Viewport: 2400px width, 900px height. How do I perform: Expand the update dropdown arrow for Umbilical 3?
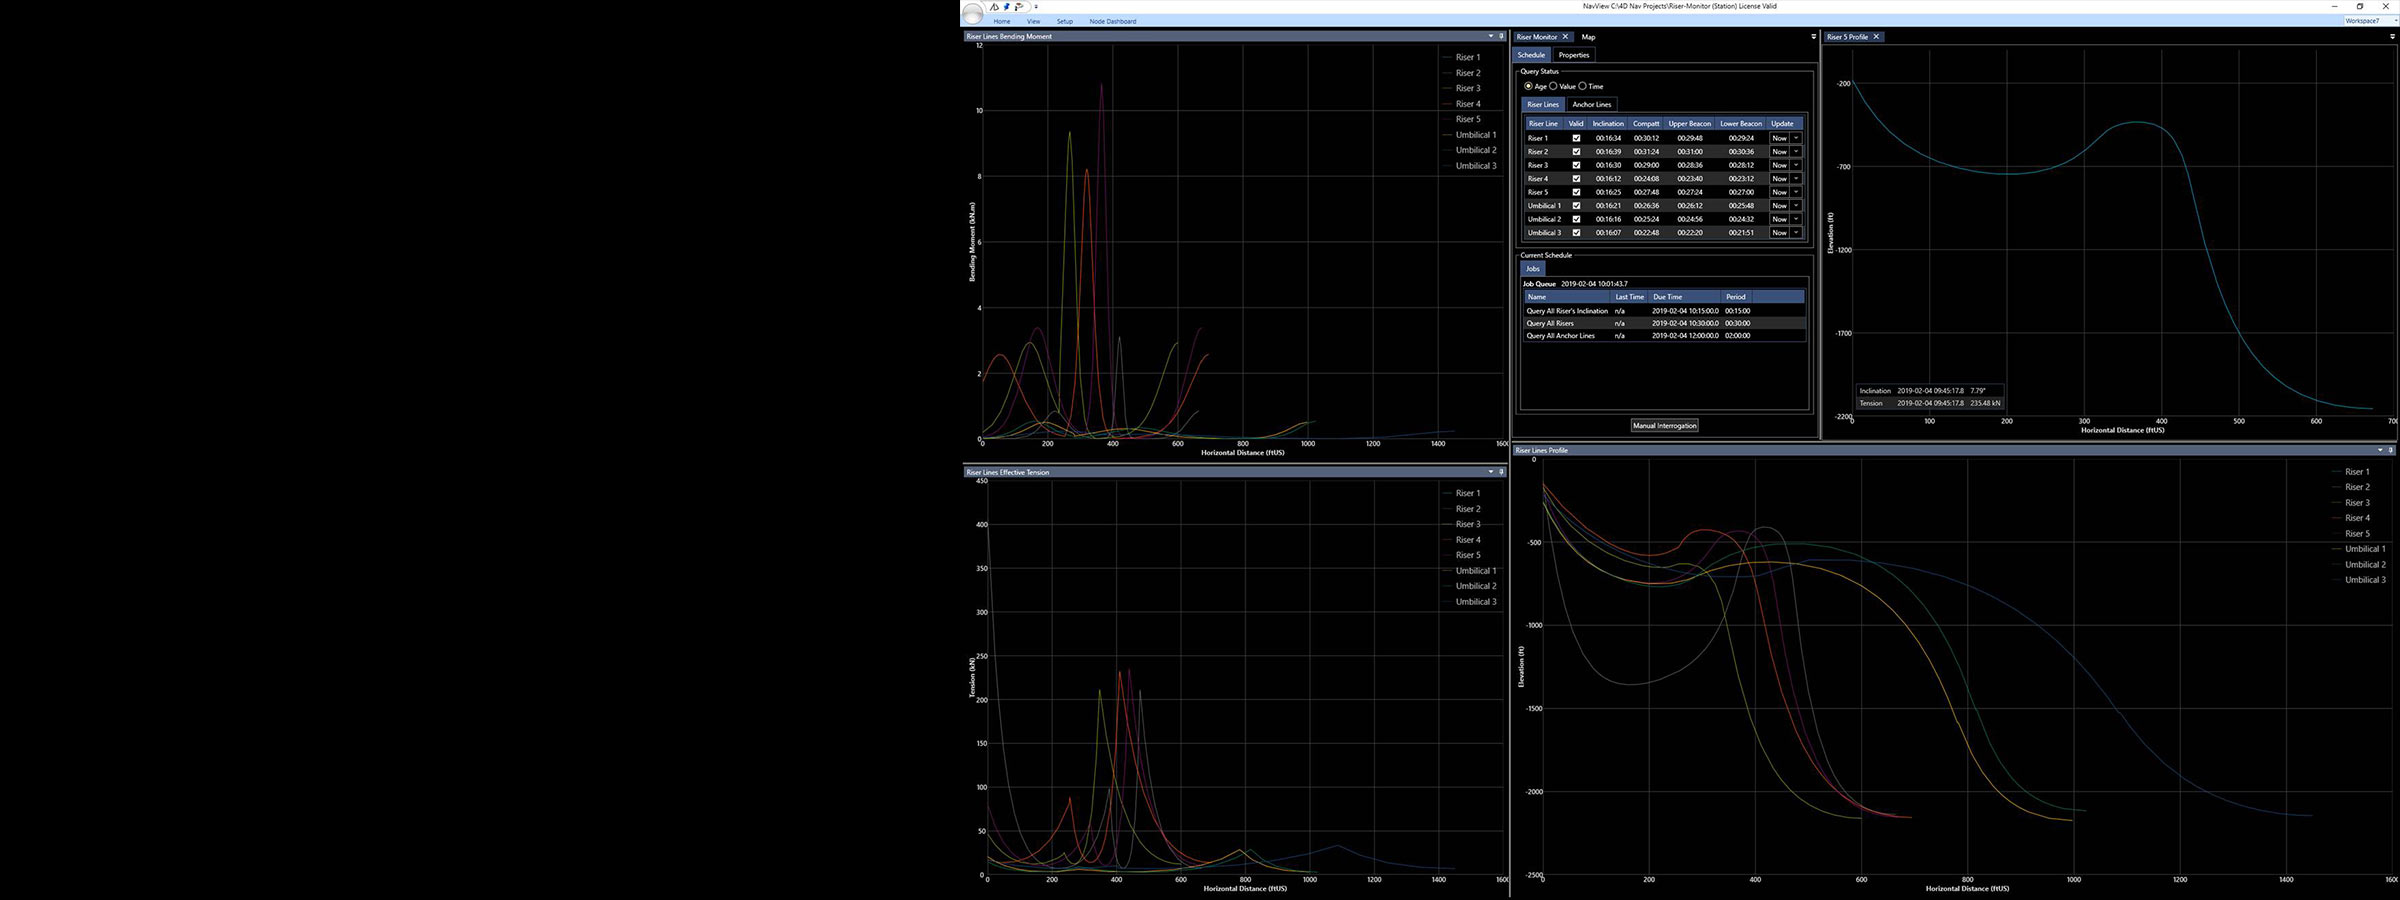[1796, 233]
